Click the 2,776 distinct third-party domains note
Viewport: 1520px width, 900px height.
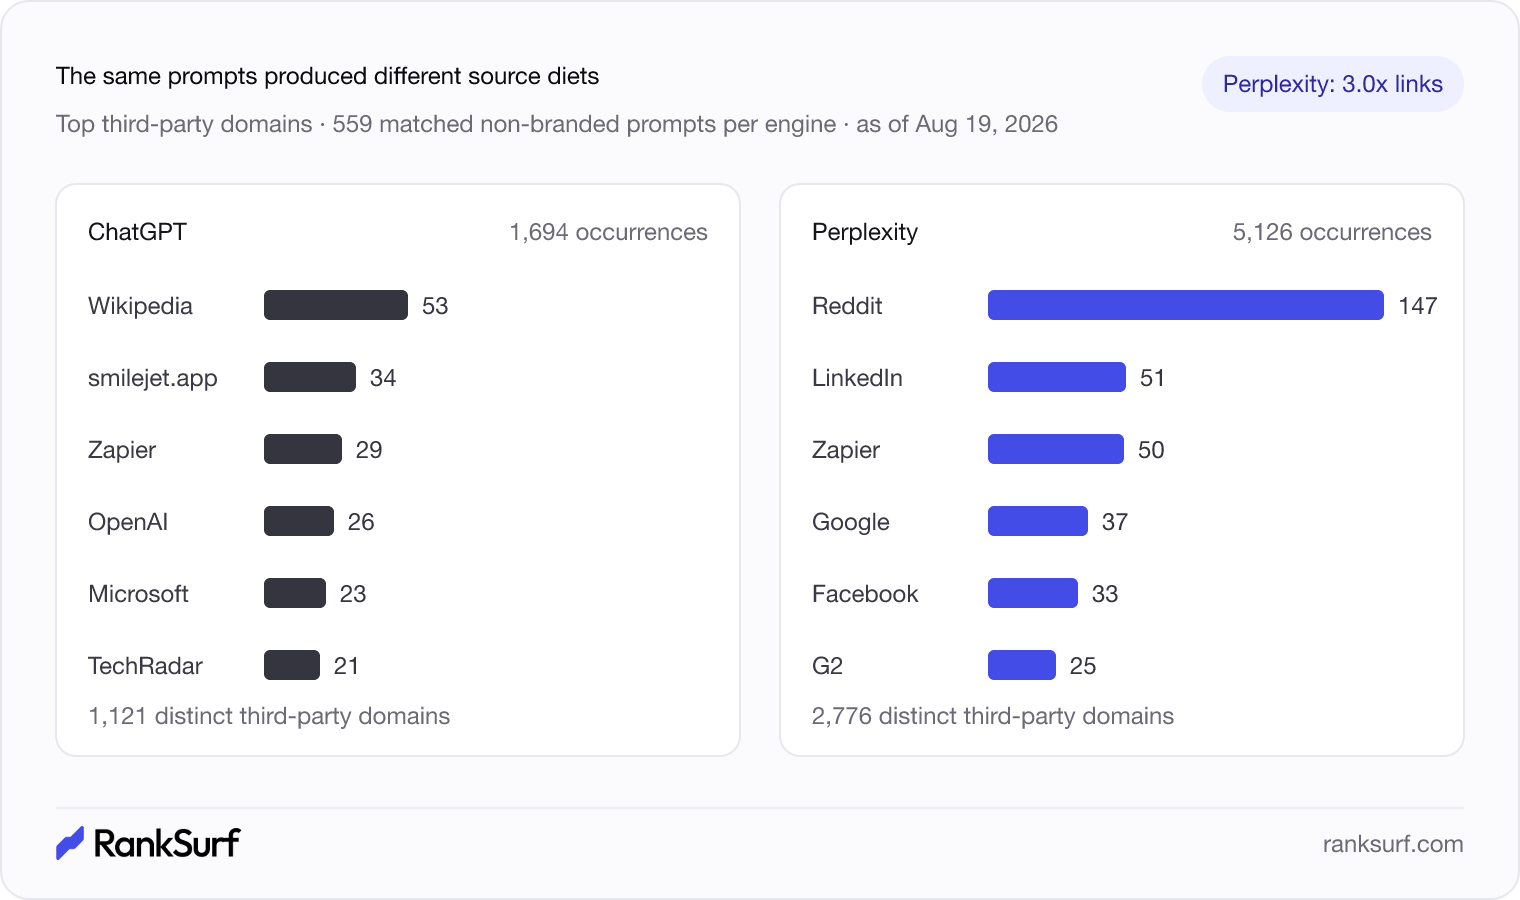tap(993, 716)
